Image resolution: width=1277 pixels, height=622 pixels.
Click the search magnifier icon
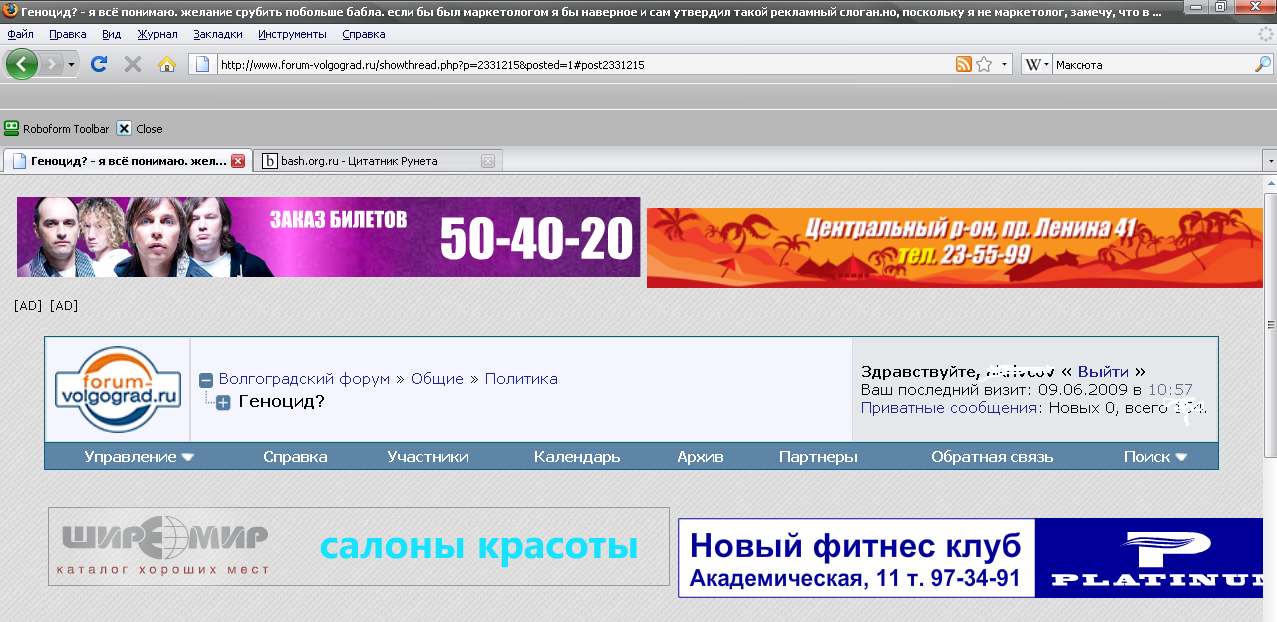(1262, 64)
